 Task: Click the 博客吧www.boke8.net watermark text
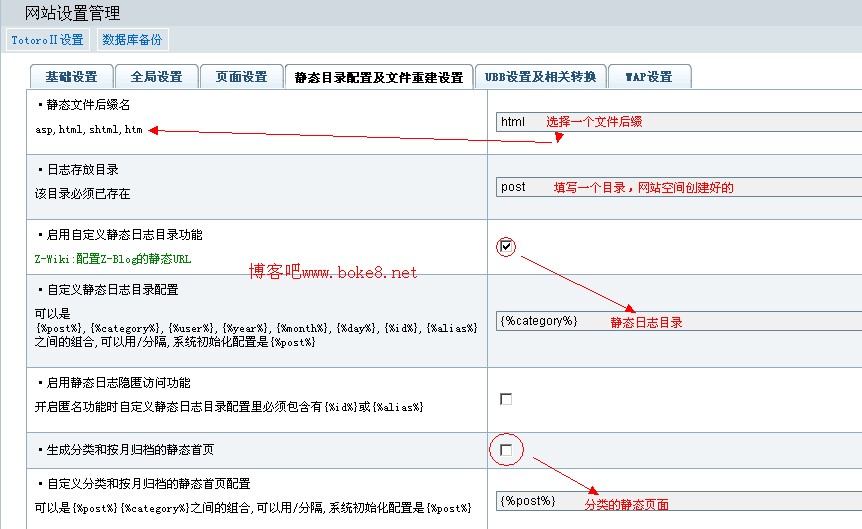[332, 272]
